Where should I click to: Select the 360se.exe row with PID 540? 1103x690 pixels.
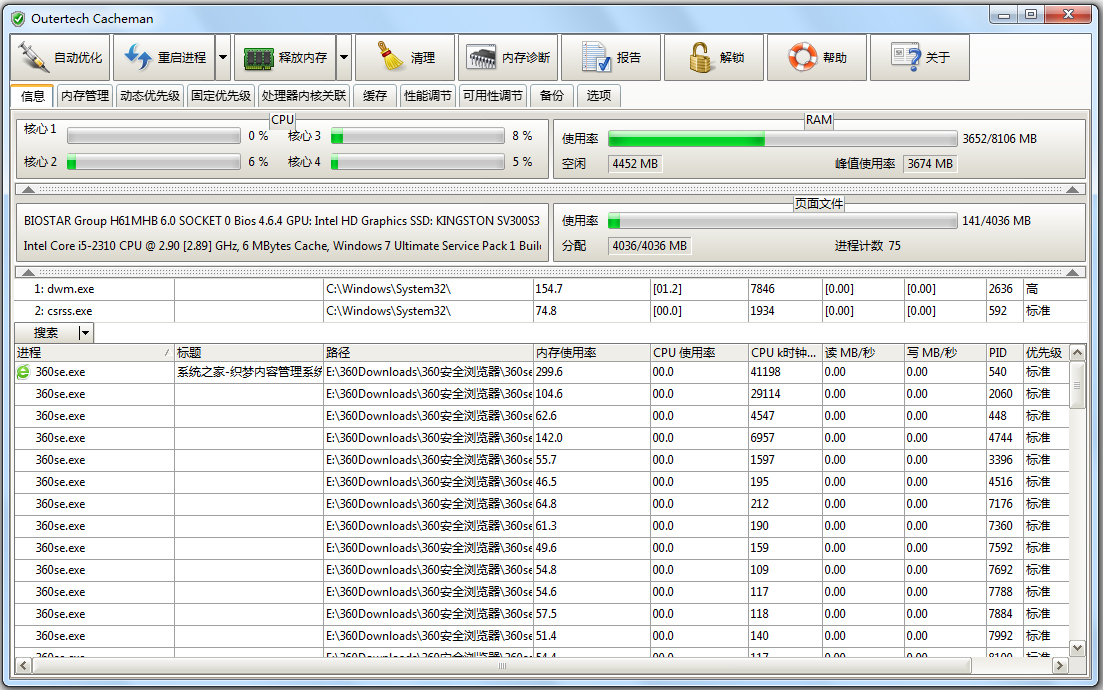(542, 372)
